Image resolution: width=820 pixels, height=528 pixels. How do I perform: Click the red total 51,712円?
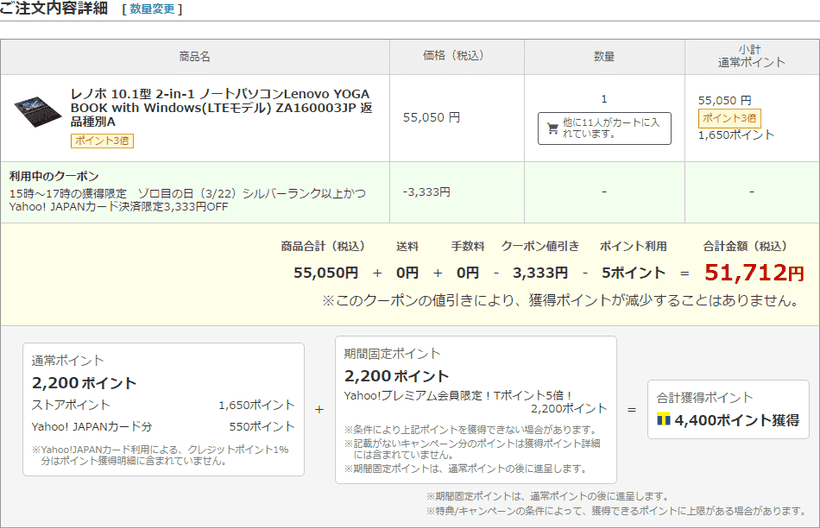coord(754,272)
